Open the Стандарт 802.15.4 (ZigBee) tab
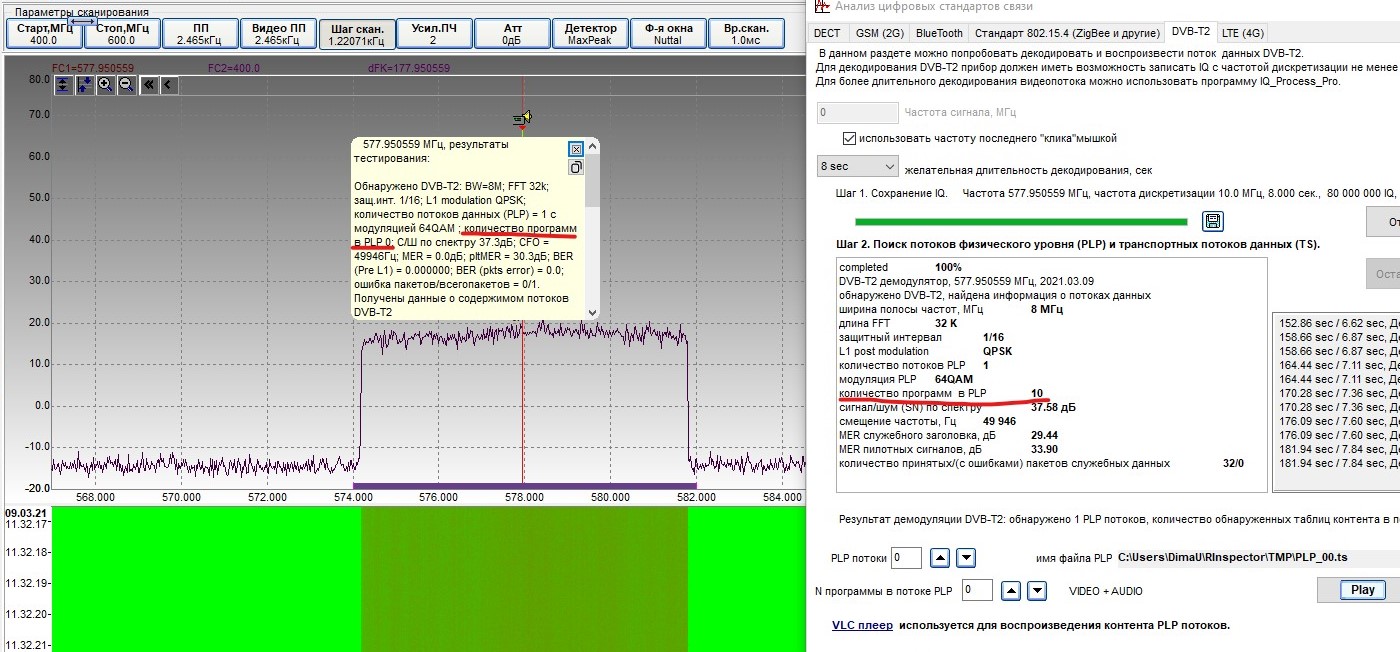 tap(1067, 33)
